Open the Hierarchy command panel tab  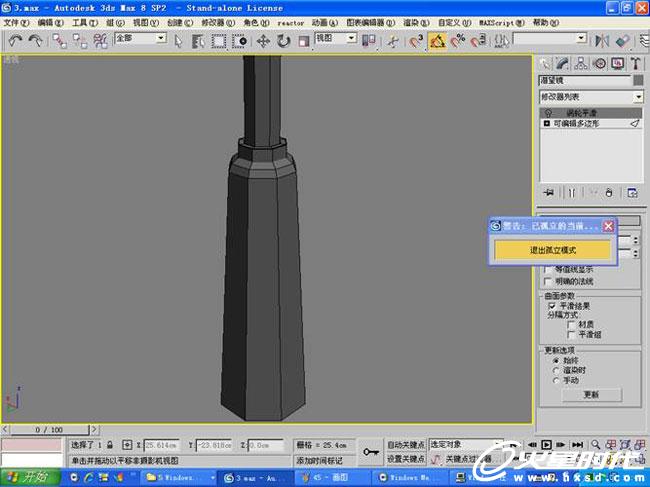click(x=581, y=63)
